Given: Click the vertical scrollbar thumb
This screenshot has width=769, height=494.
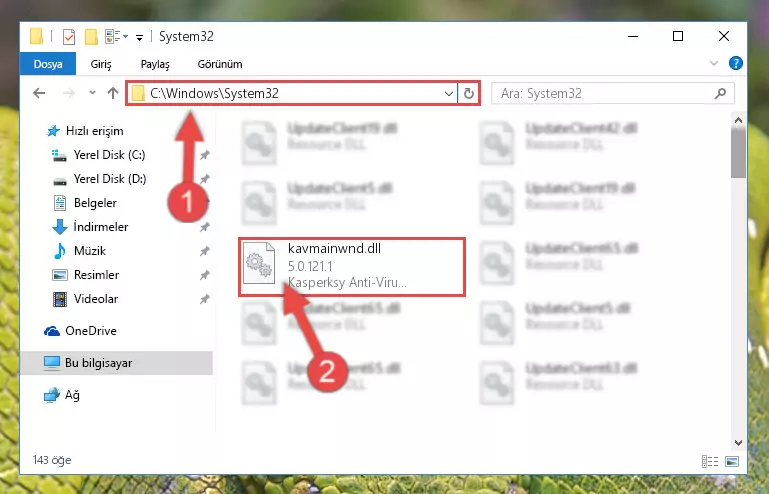Looking at the screenshot, I should 738,153.
